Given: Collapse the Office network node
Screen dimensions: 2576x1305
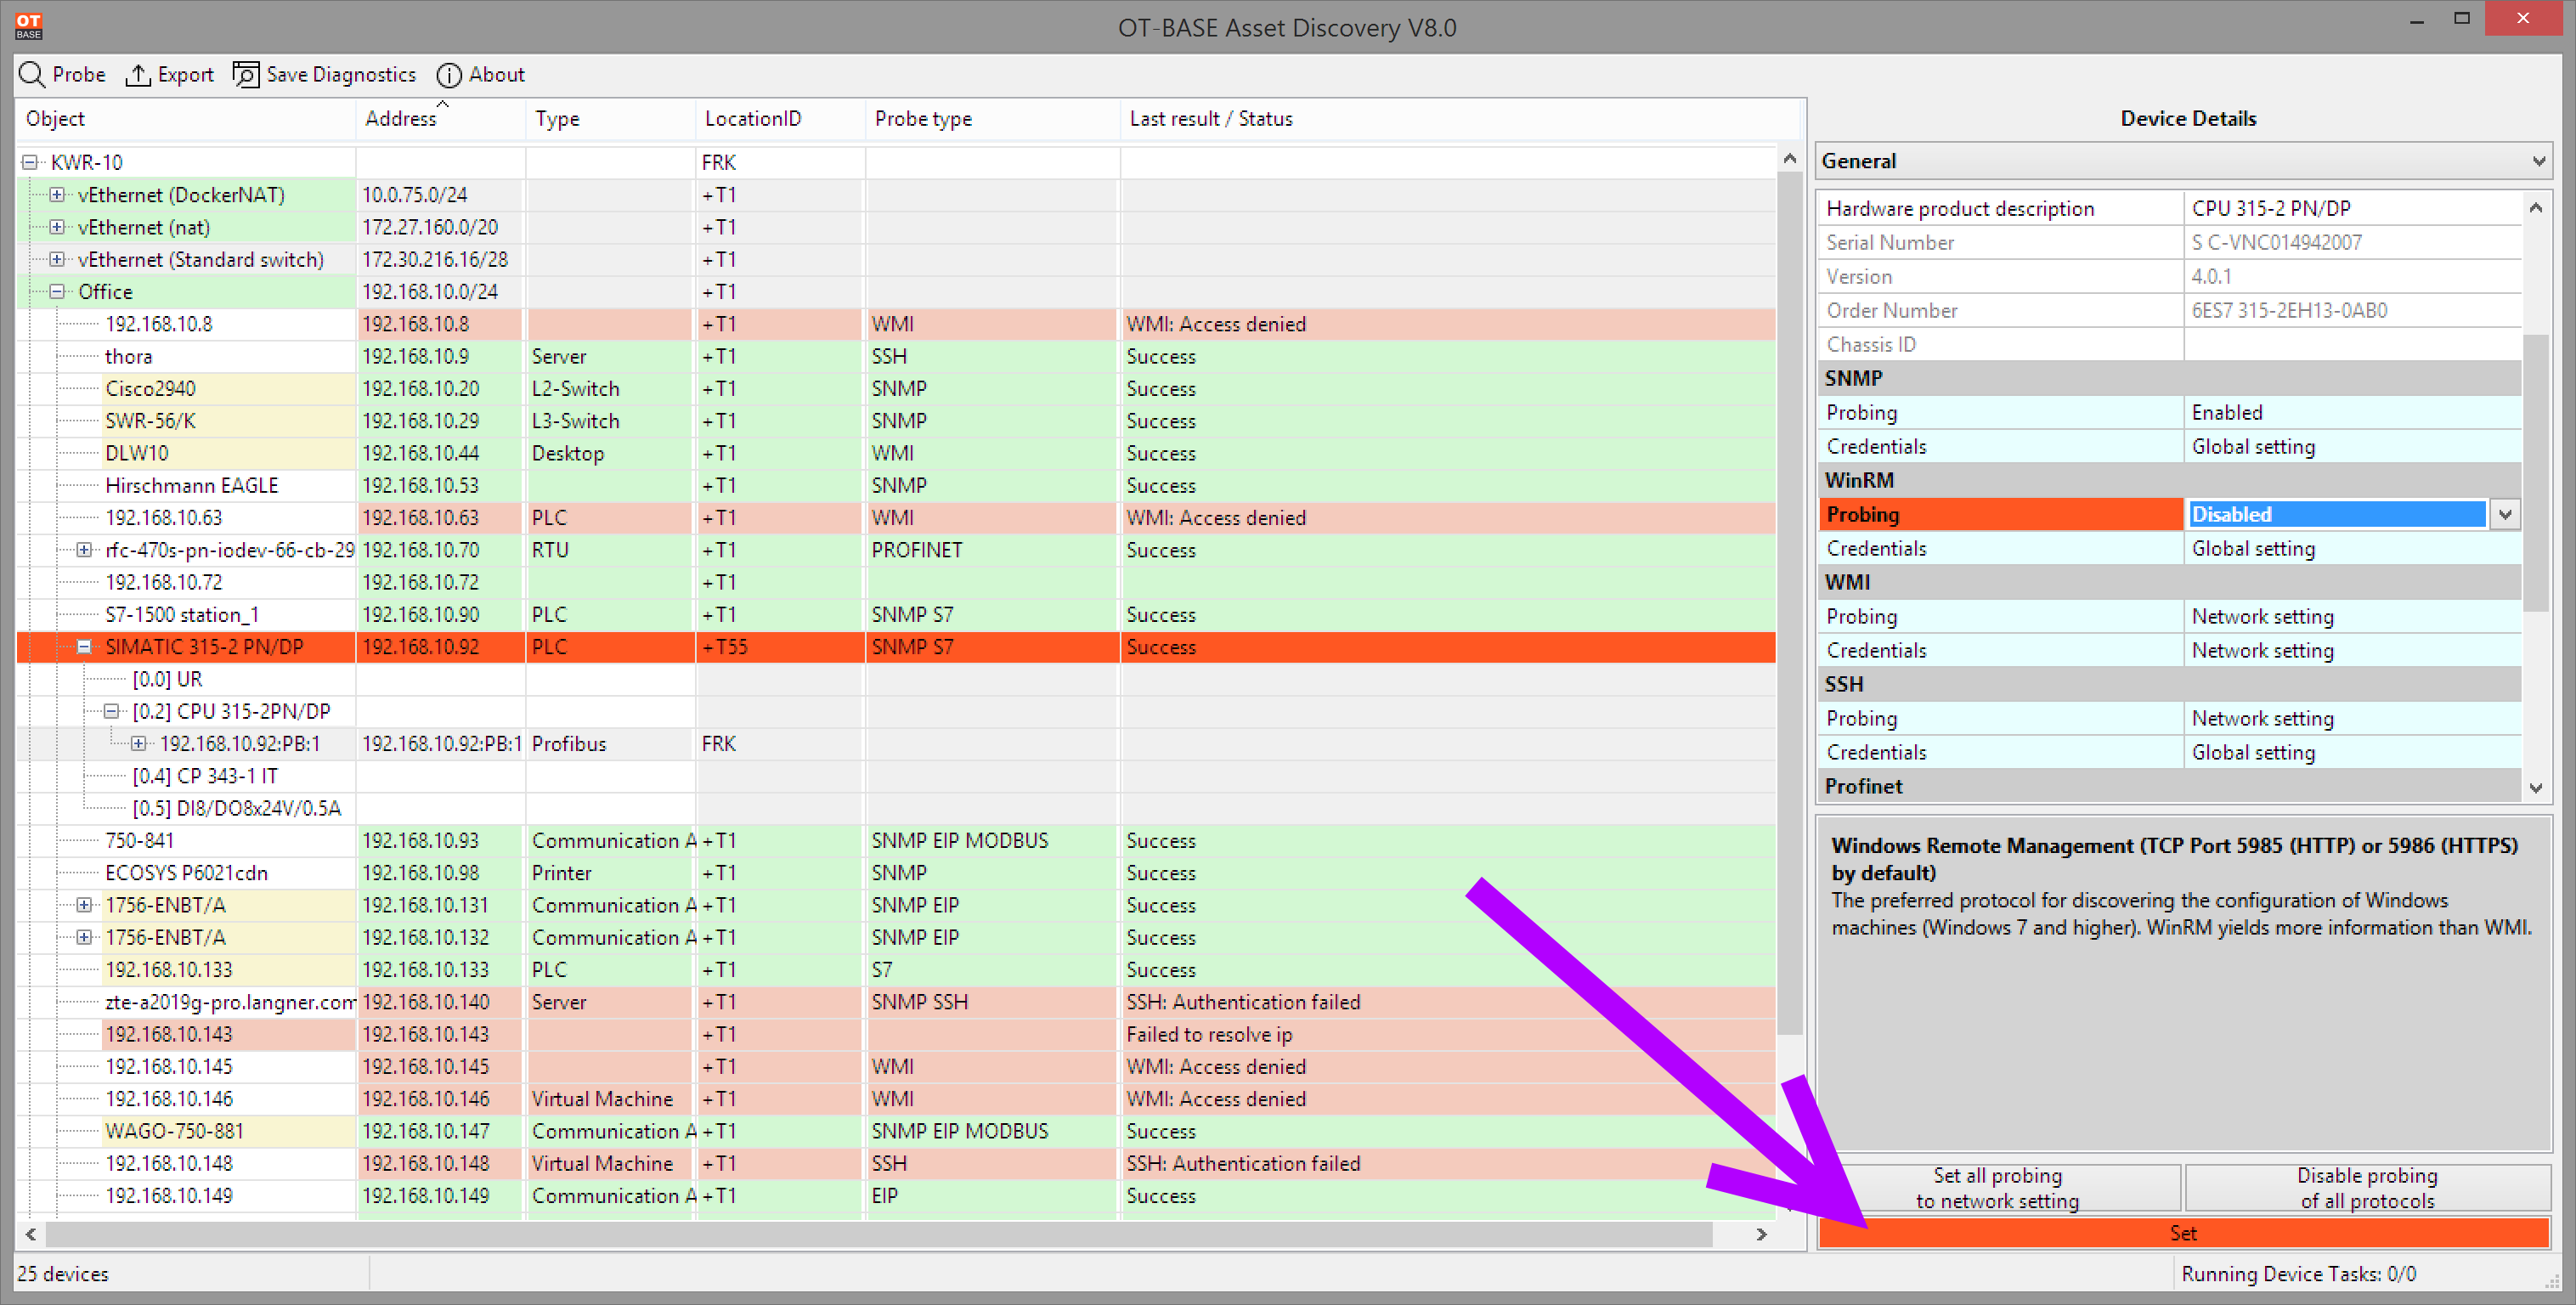Looking at the screenshot, I should (57, 292).
